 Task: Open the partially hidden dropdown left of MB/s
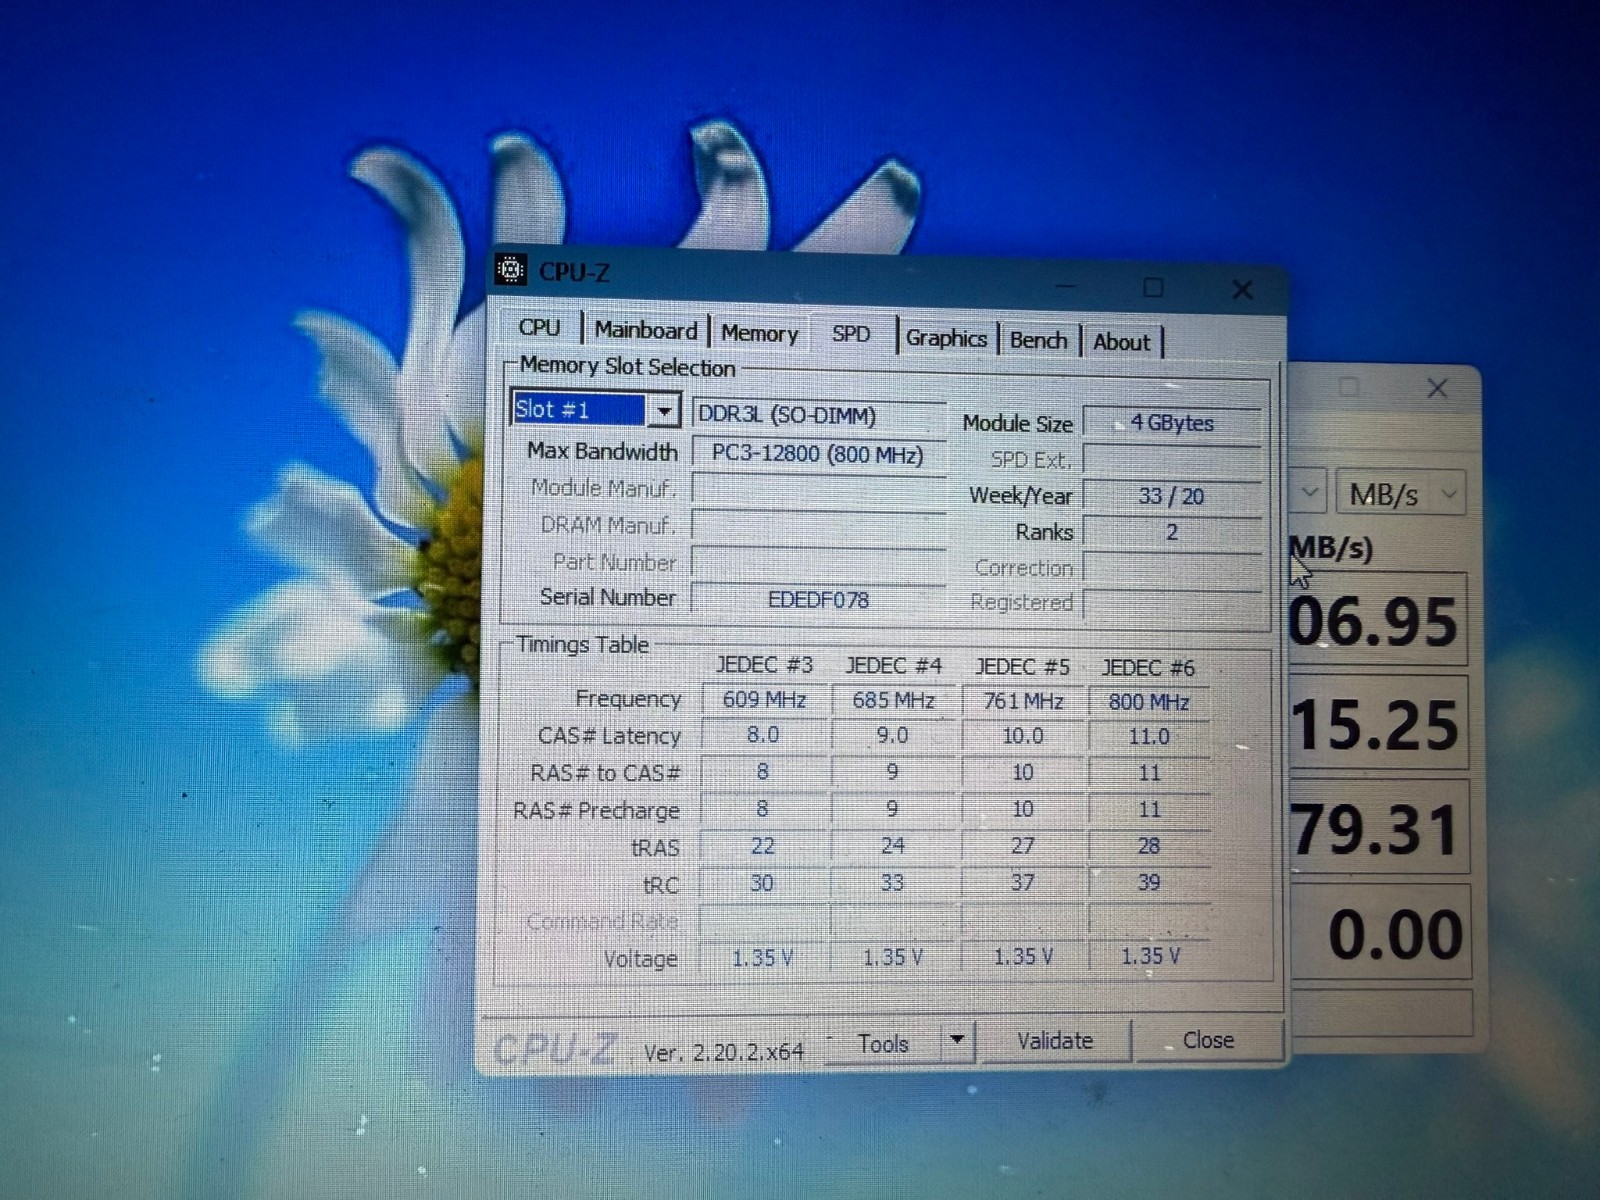click(x=1309, y=492)
